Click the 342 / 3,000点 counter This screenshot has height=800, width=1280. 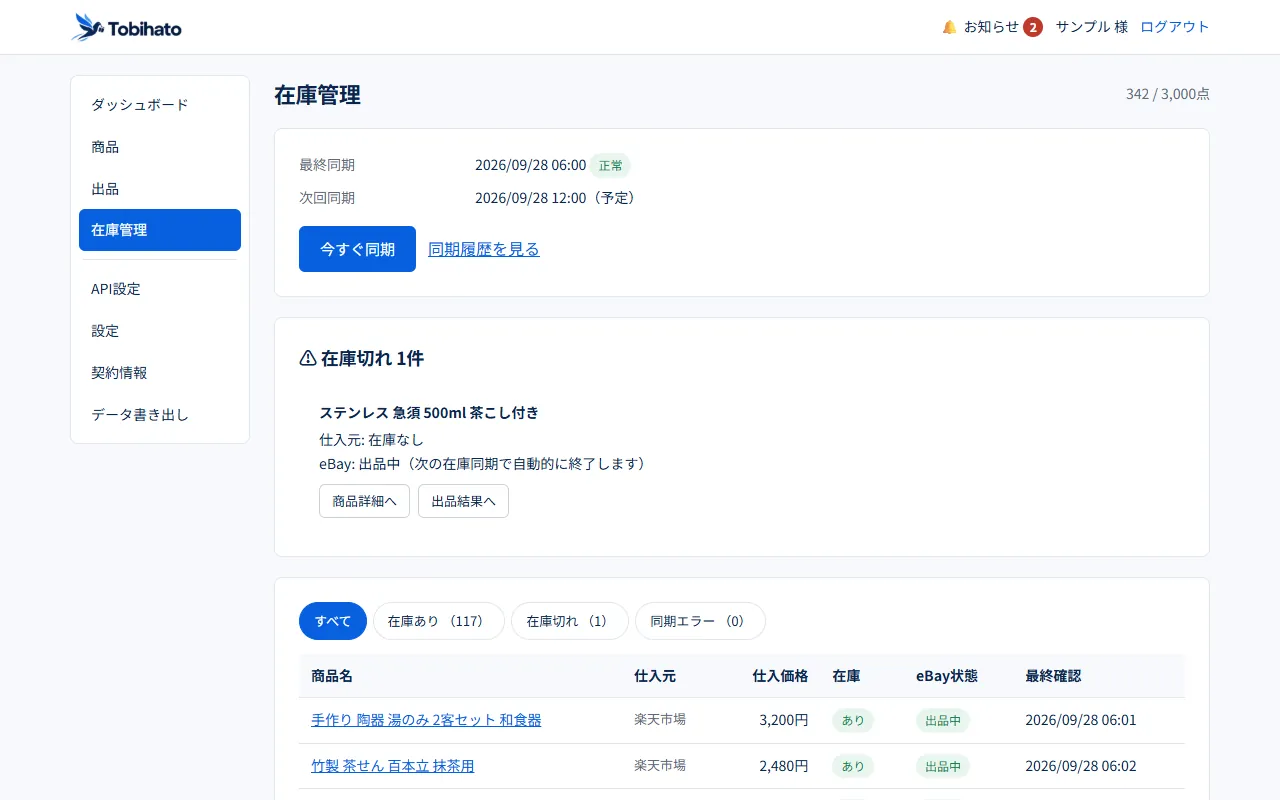coord(1168,94)
